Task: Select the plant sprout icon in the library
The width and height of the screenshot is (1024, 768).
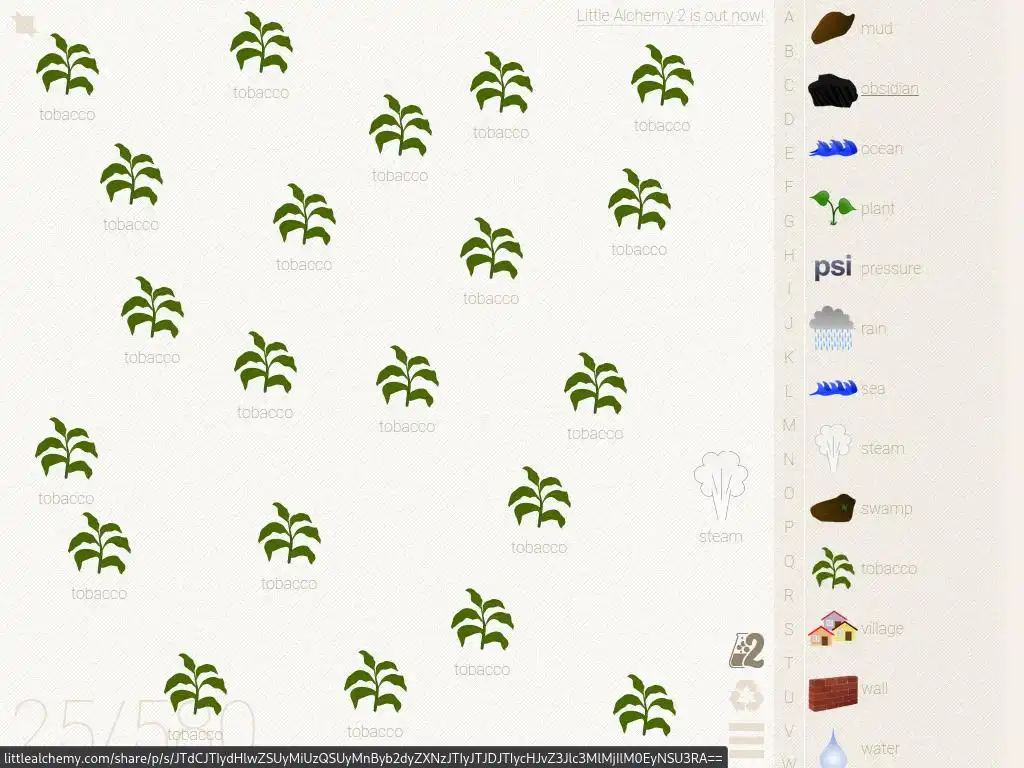Action: click(x=833, y=207)
